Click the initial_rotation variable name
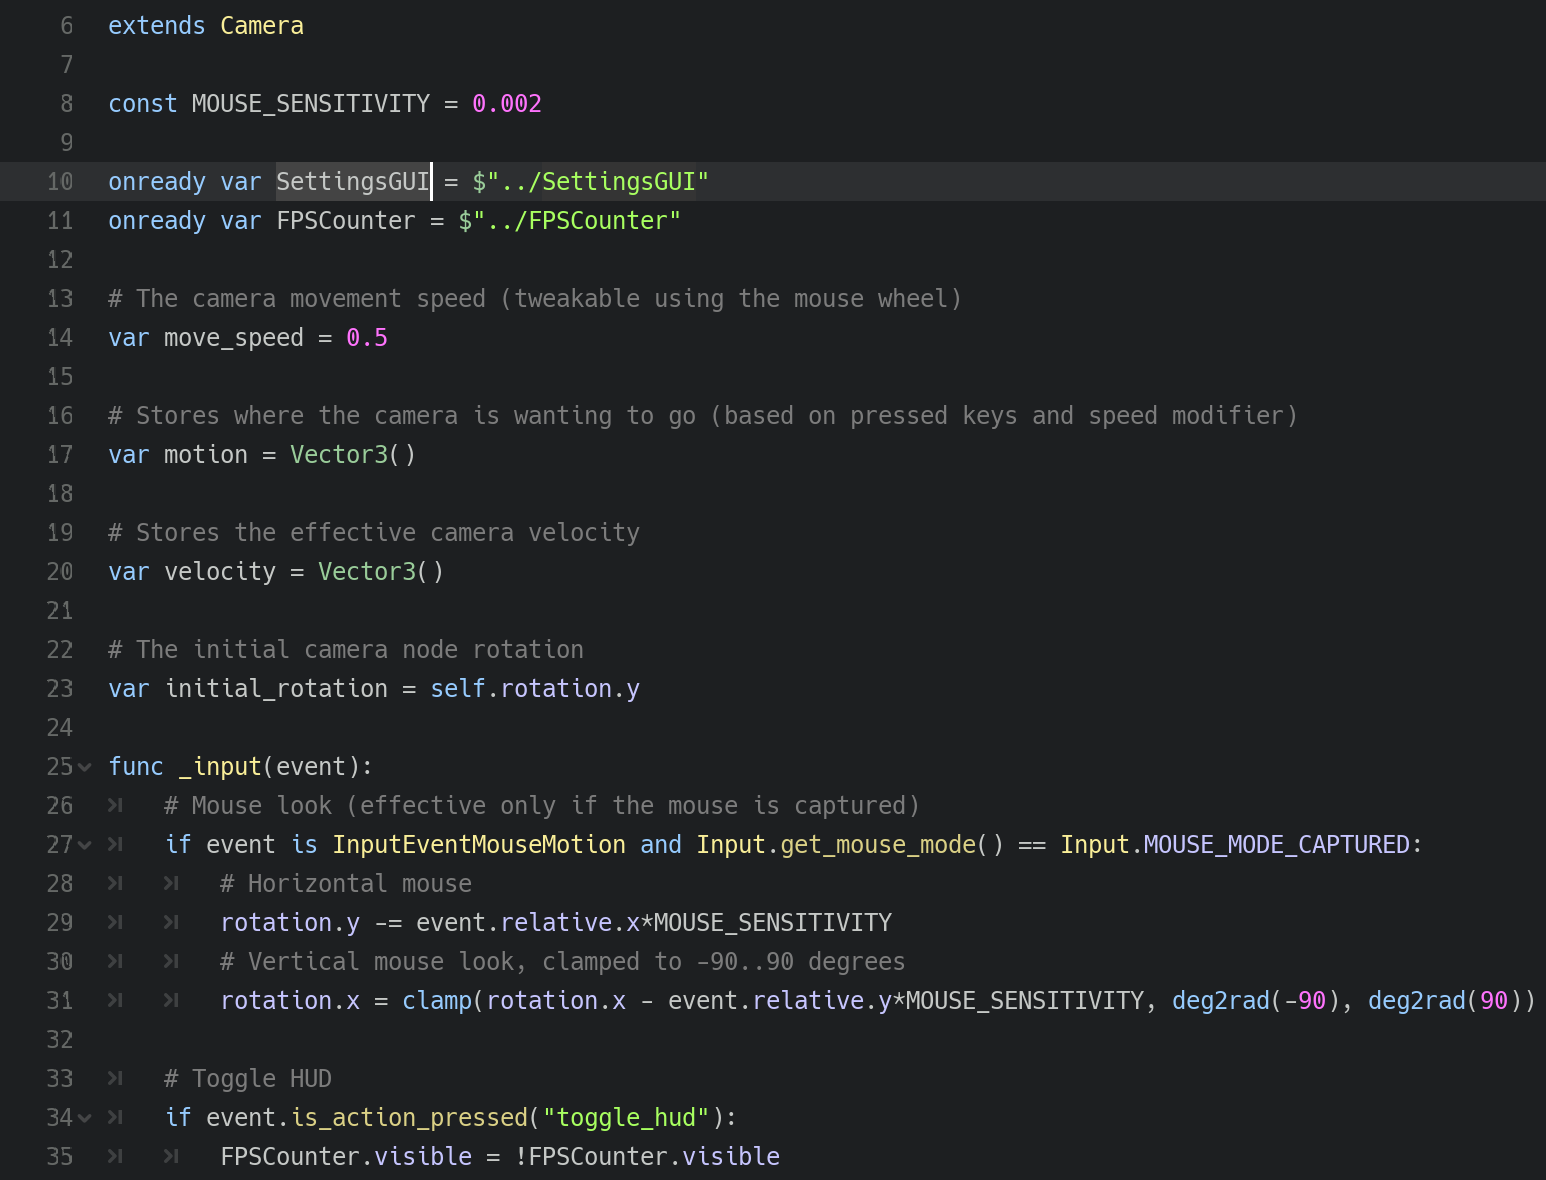 pos(276,689)
